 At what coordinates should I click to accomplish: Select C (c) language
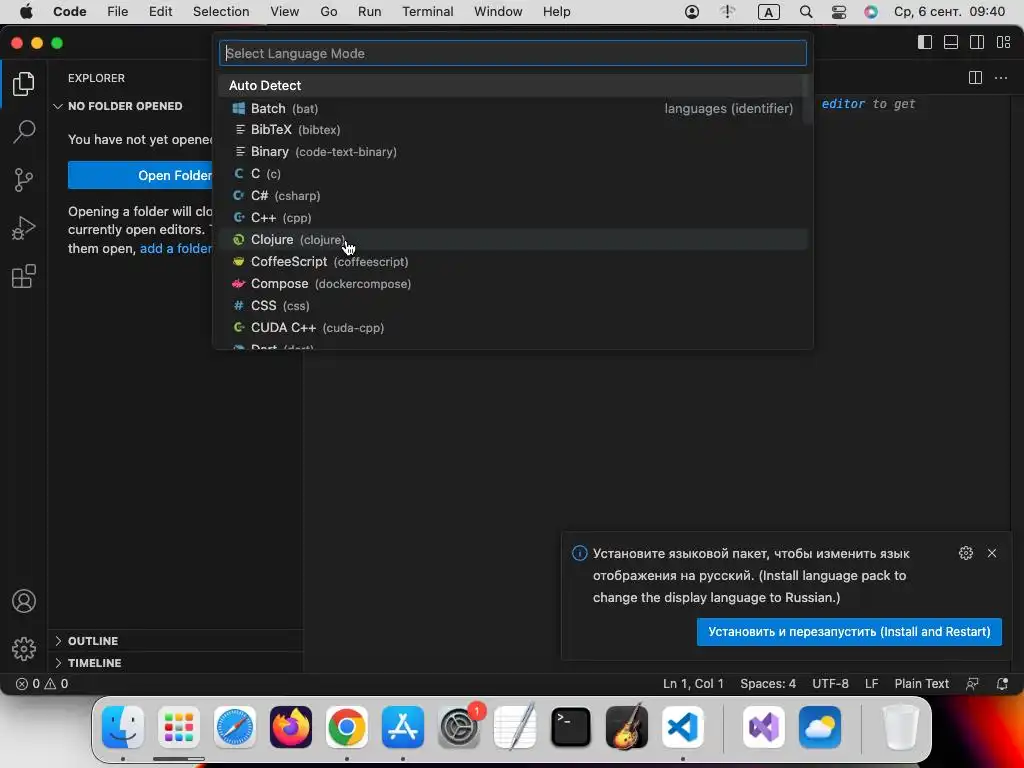512,174
